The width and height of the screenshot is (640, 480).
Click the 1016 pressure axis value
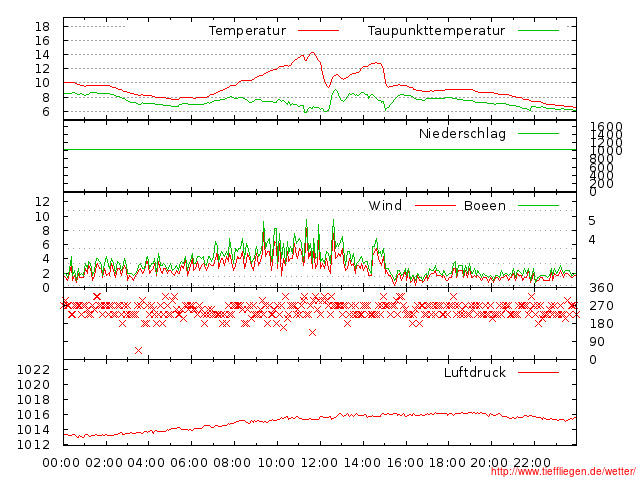[33, 415]
